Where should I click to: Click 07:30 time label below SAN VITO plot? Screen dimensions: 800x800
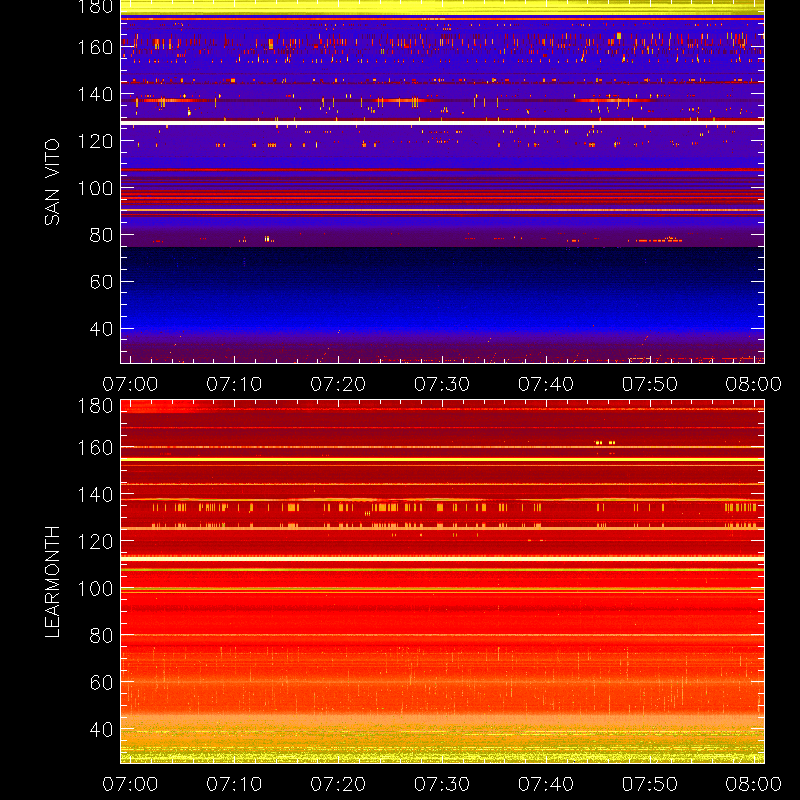pos(442,384)
